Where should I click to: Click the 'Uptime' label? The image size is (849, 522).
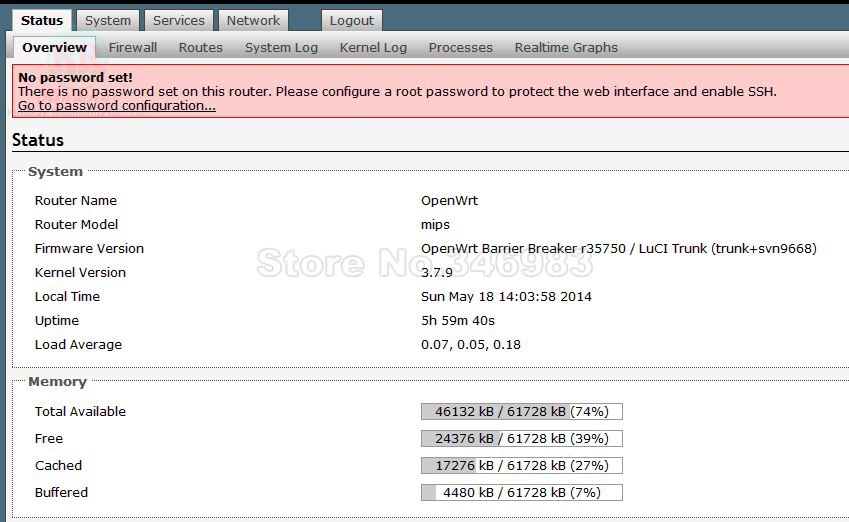point(57,321)
